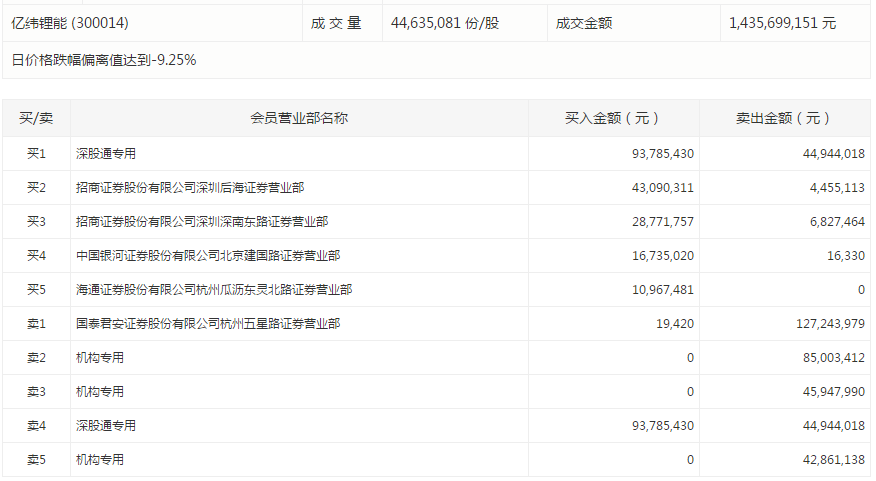Image resolution: width=876 pixels, height=481 pixels.
Task: Click the sell amount 4,455,113
Action: 837,188
